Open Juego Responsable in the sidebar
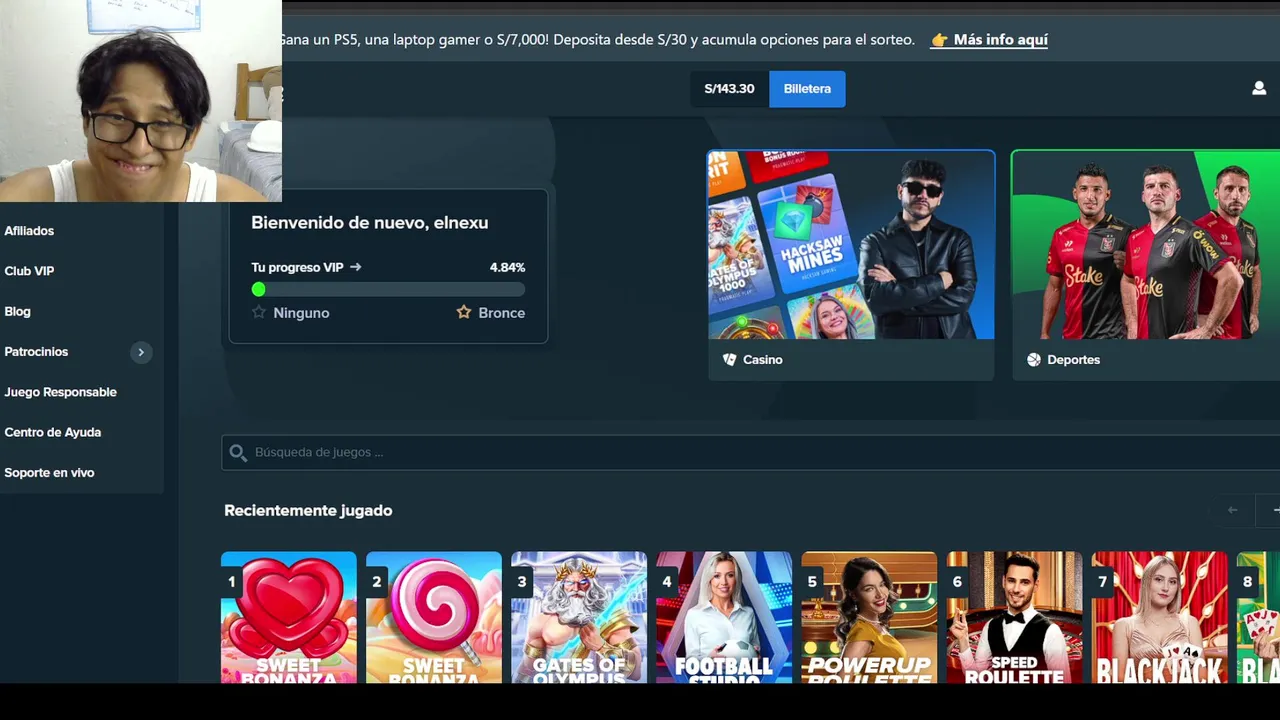This screenshot has width=1280, height=720. click(x=60, y=392)
